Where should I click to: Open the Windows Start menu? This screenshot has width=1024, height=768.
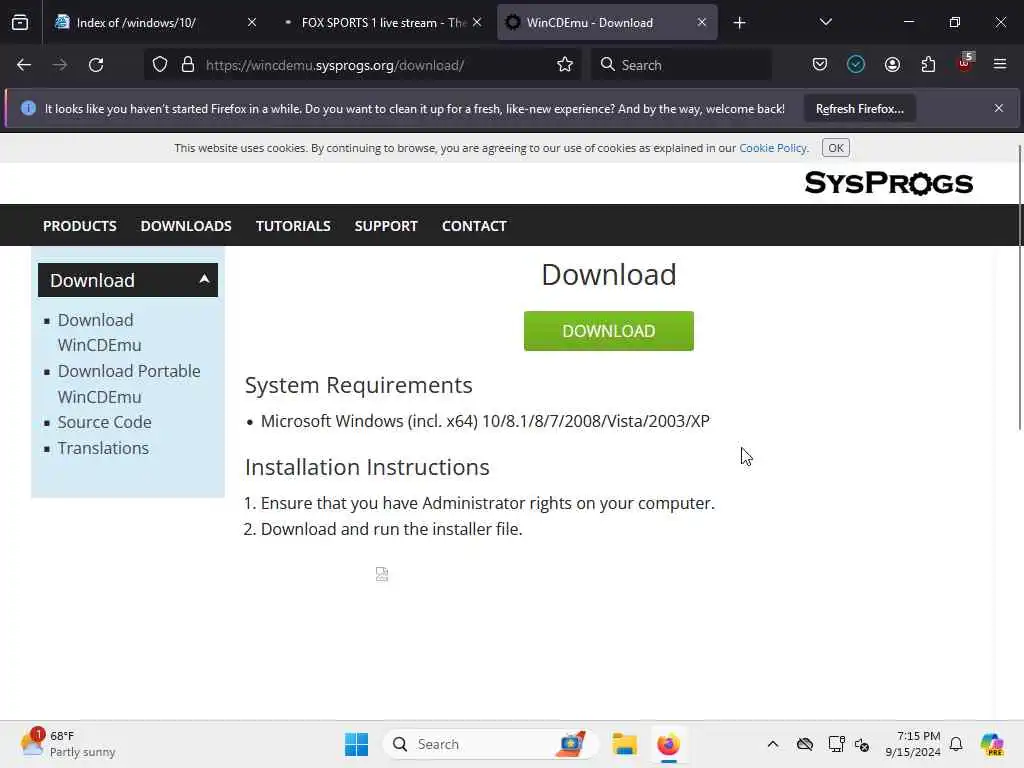pos(357,744)
